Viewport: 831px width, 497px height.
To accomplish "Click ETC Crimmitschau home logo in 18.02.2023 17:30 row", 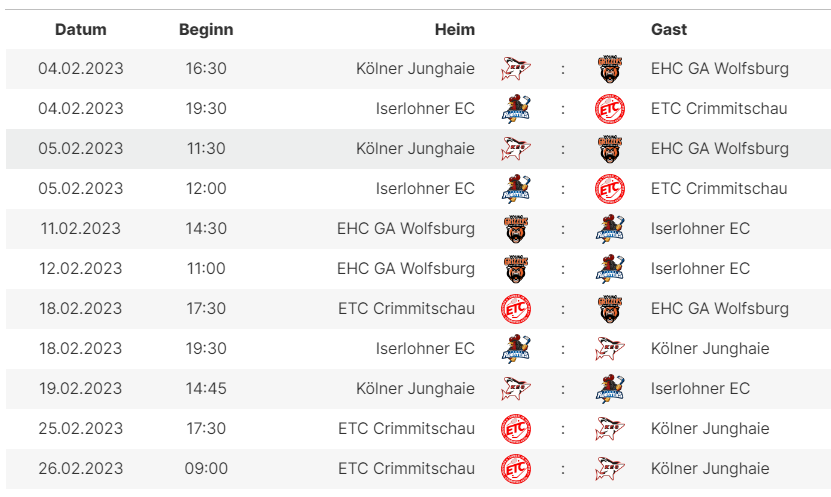I will pyautogui.click(x=516, y=309).
